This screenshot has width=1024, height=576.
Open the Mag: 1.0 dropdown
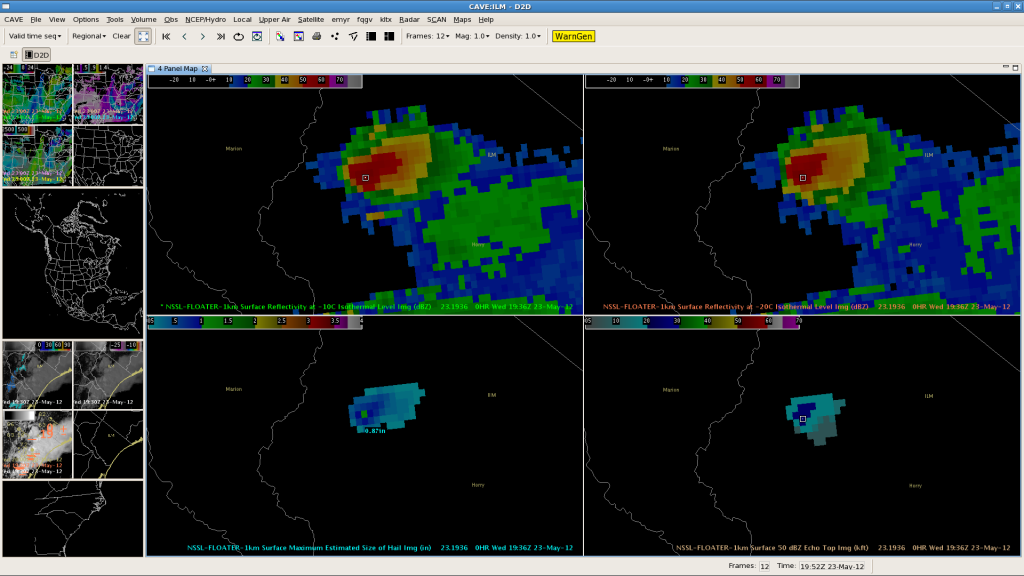click(x=474, y=36)
